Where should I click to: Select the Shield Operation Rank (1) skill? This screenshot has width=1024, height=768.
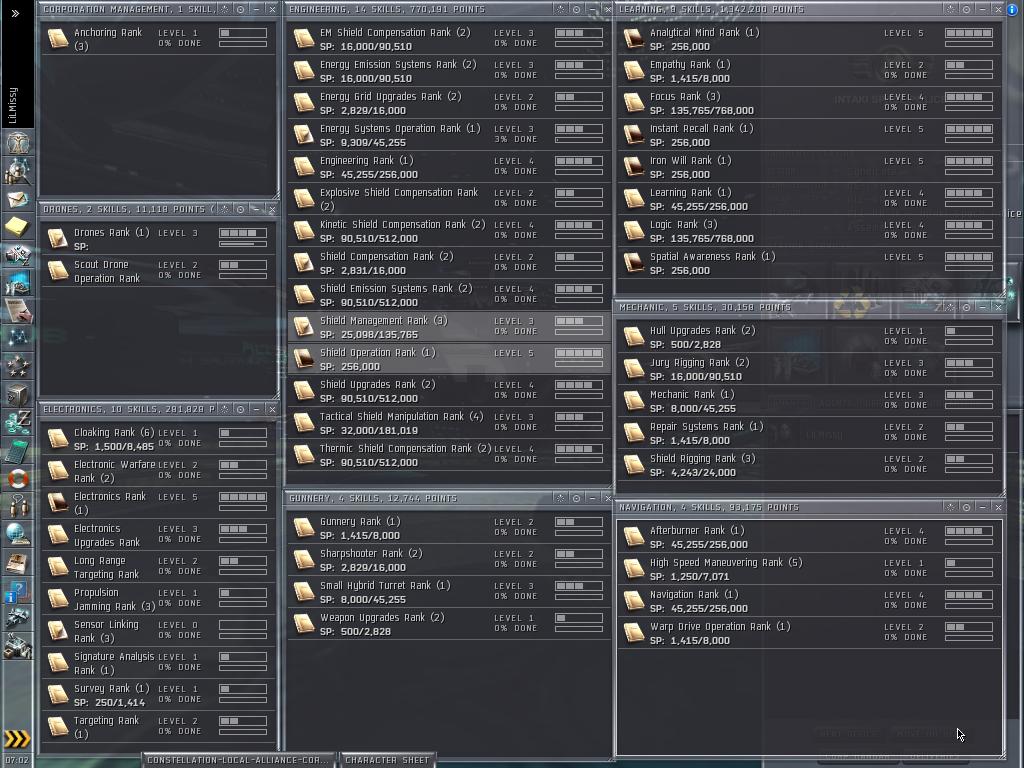pyautogui.click(x=449, y=359)
